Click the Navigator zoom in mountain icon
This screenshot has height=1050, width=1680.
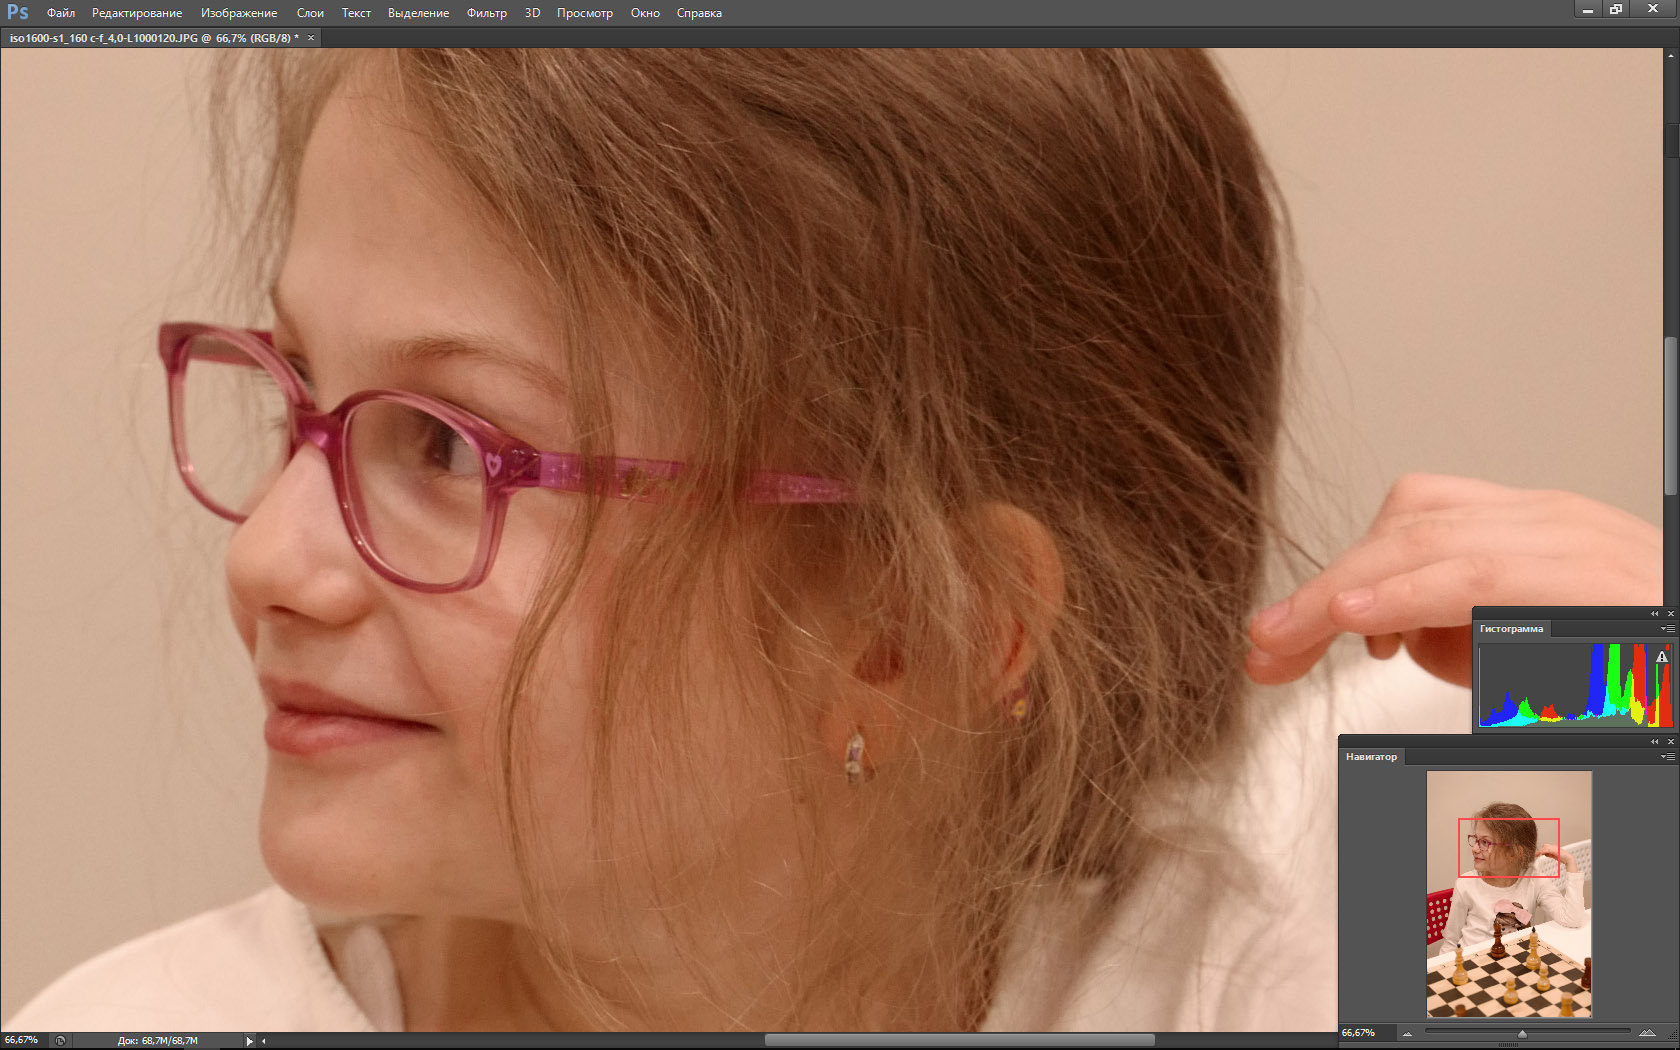1647,1033
